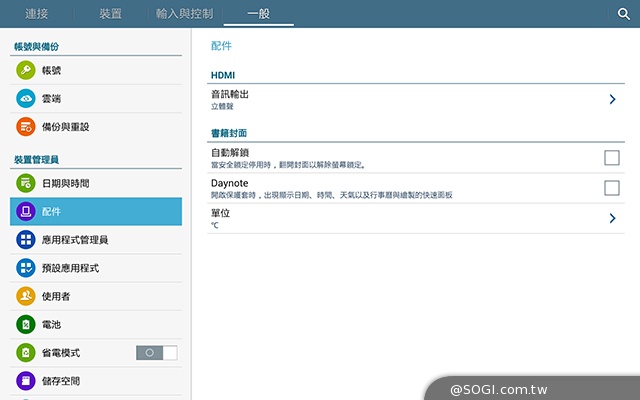Enable the 自動解鎖 checkbox
The height and width of the screenshot is (400, 640).
coord(611,158)
